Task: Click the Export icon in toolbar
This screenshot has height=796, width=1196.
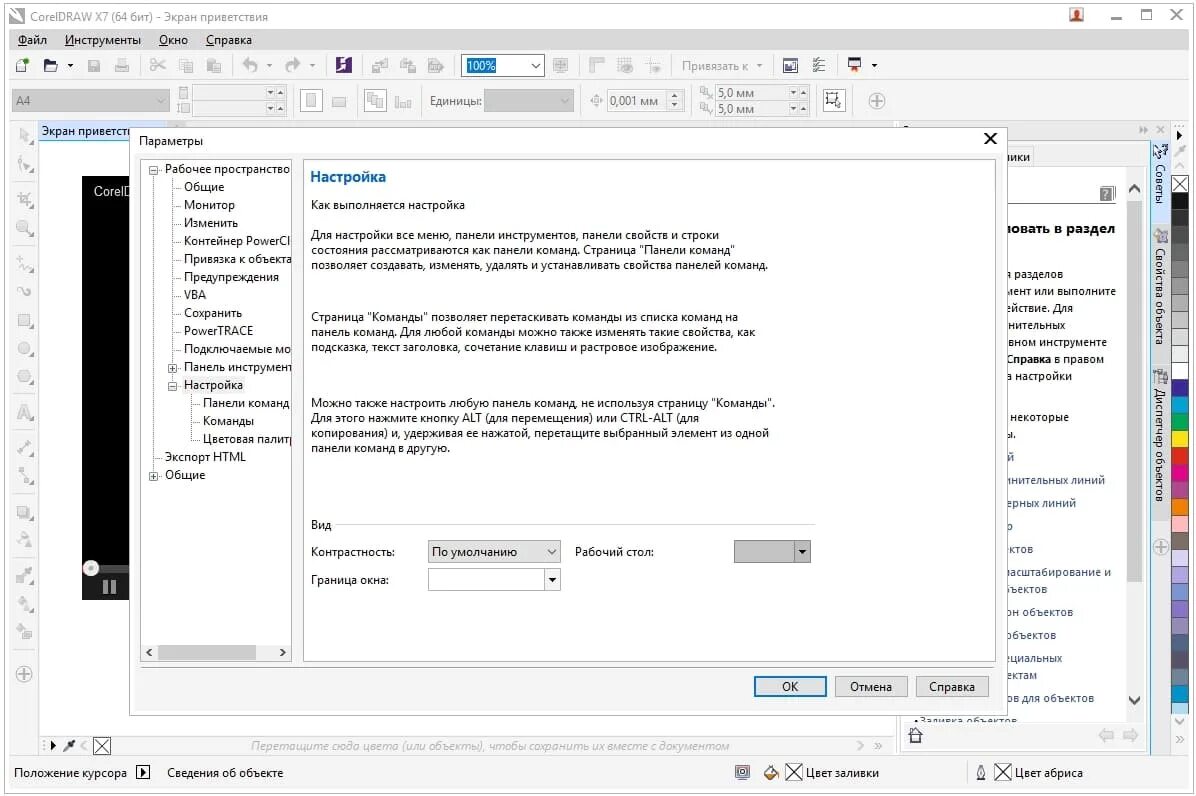Action: pos(407,66)
